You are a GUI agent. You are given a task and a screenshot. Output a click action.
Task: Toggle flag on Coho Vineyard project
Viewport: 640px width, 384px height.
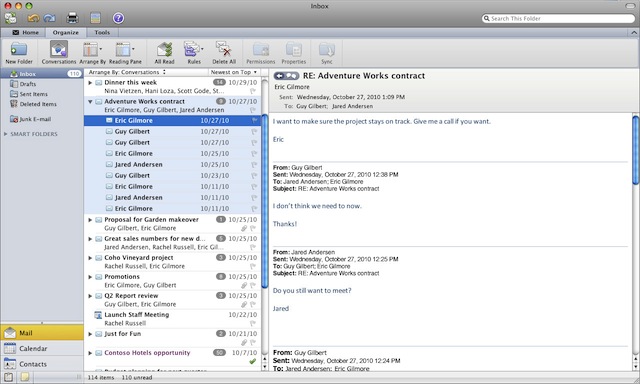[x=253, y=266]
